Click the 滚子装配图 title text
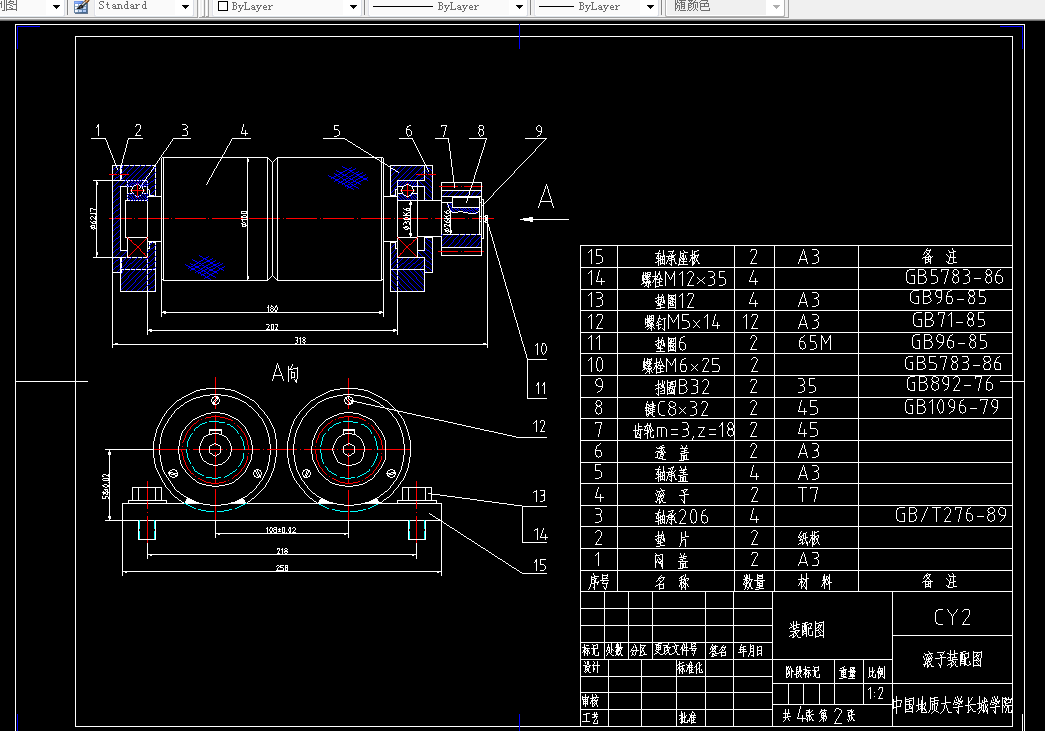1045x731 pixels. pyautogui.click(x=952, y=660)
